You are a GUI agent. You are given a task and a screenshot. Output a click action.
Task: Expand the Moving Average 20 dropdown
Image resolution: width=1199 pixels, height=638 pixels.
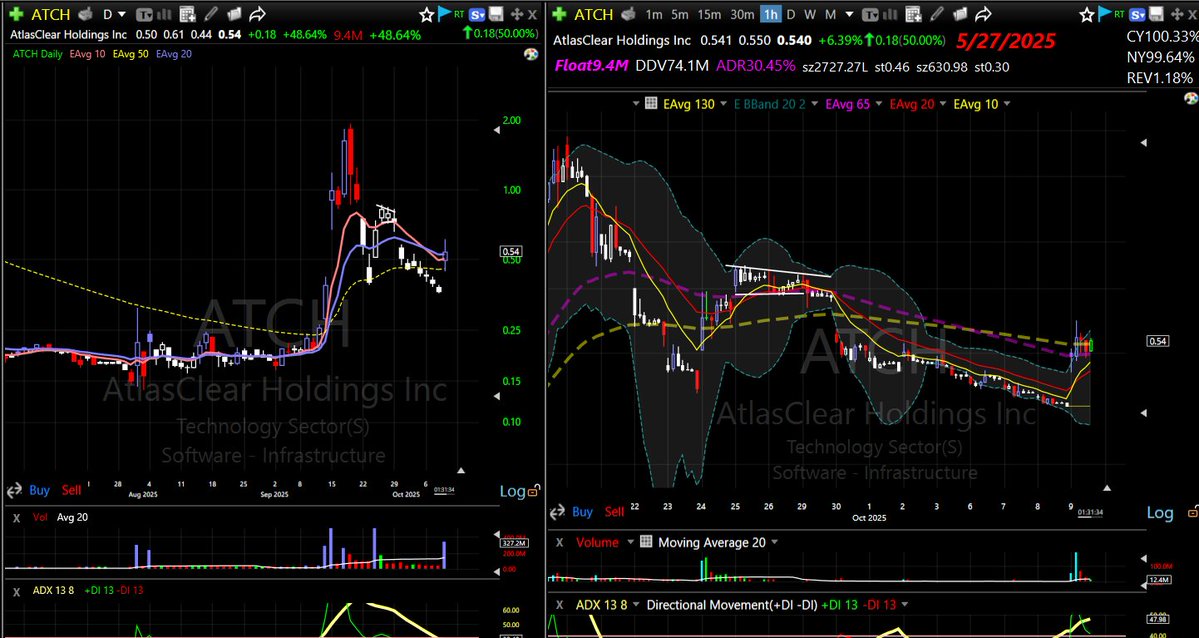pyautogui.click(x=774, y=542)
